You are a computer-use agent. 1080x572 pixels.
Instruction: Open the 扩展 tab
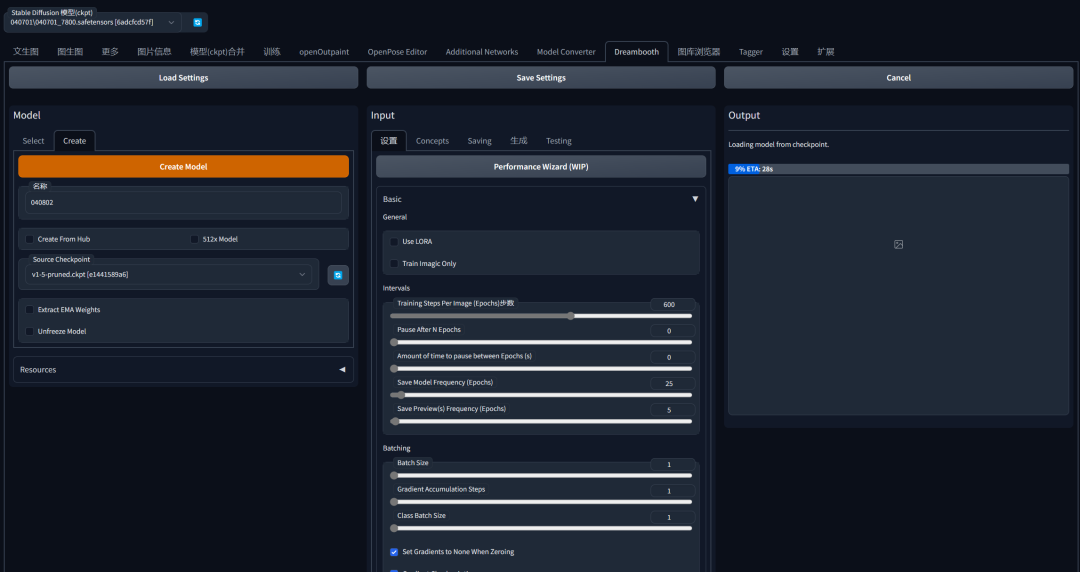tap(825, 52)
